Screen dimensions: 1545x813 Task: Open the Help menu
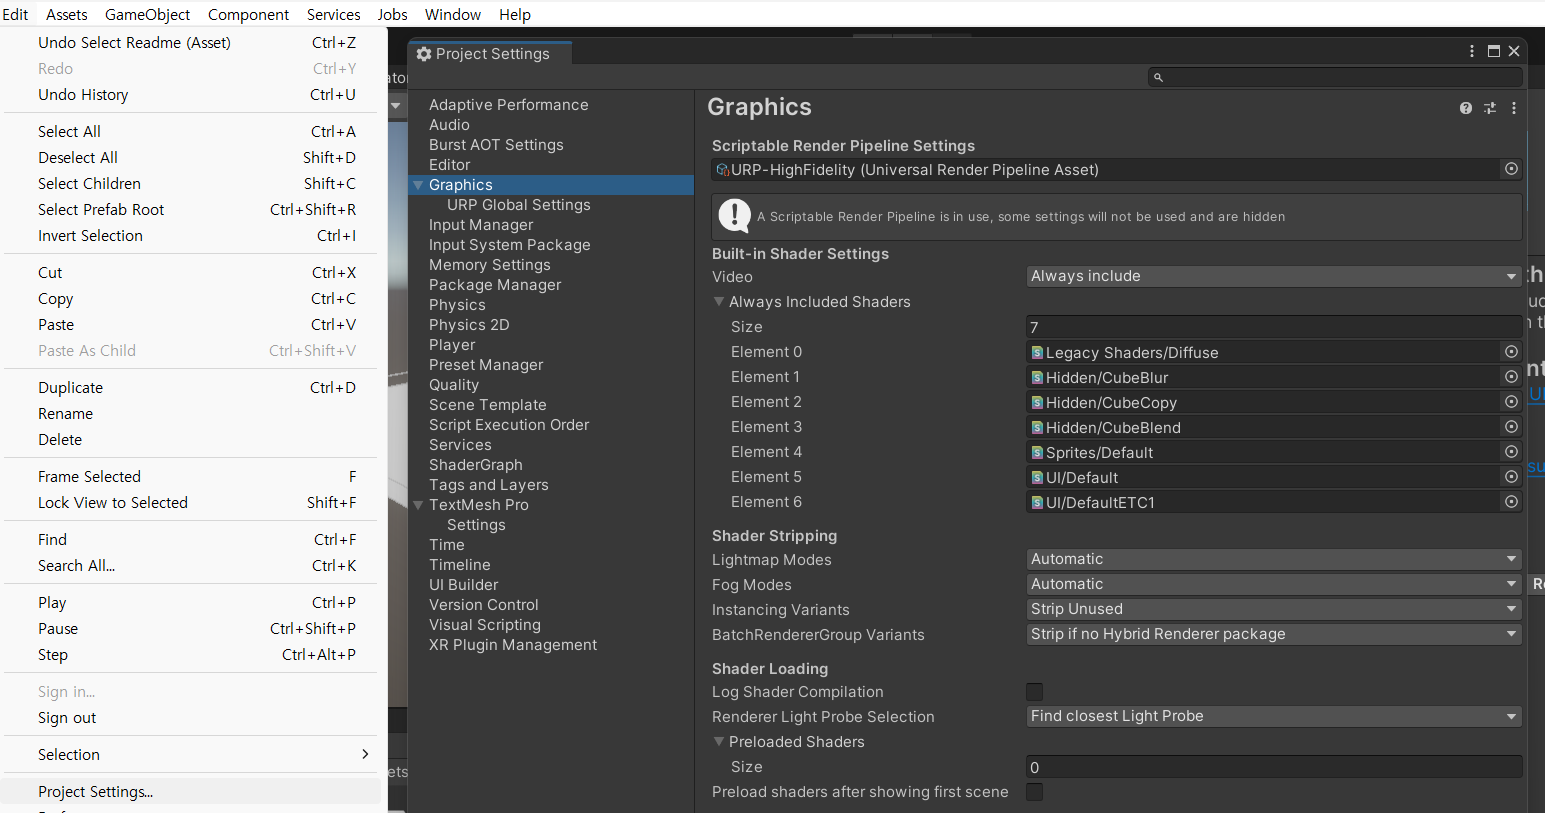coord(515,14)
